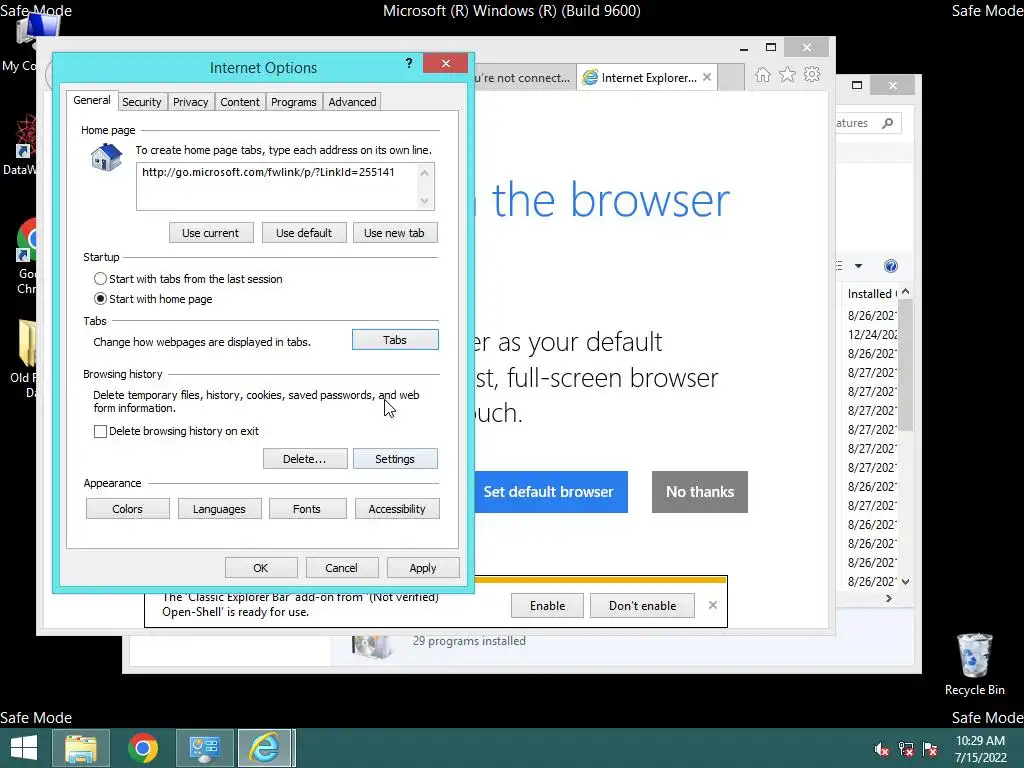This screenshot has height=768, width=1024.
Task: Click the home page house icon
Action: coord(106,159)
